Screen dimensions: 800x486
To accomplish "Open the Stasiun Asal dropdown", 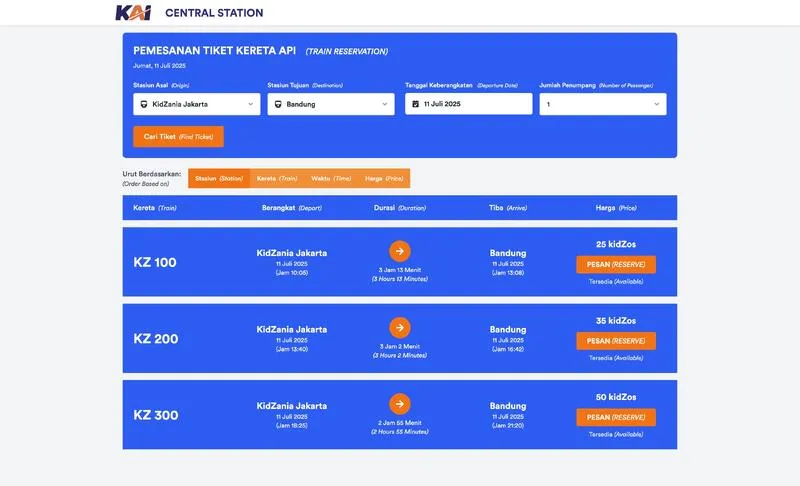I will coord(196,104).
